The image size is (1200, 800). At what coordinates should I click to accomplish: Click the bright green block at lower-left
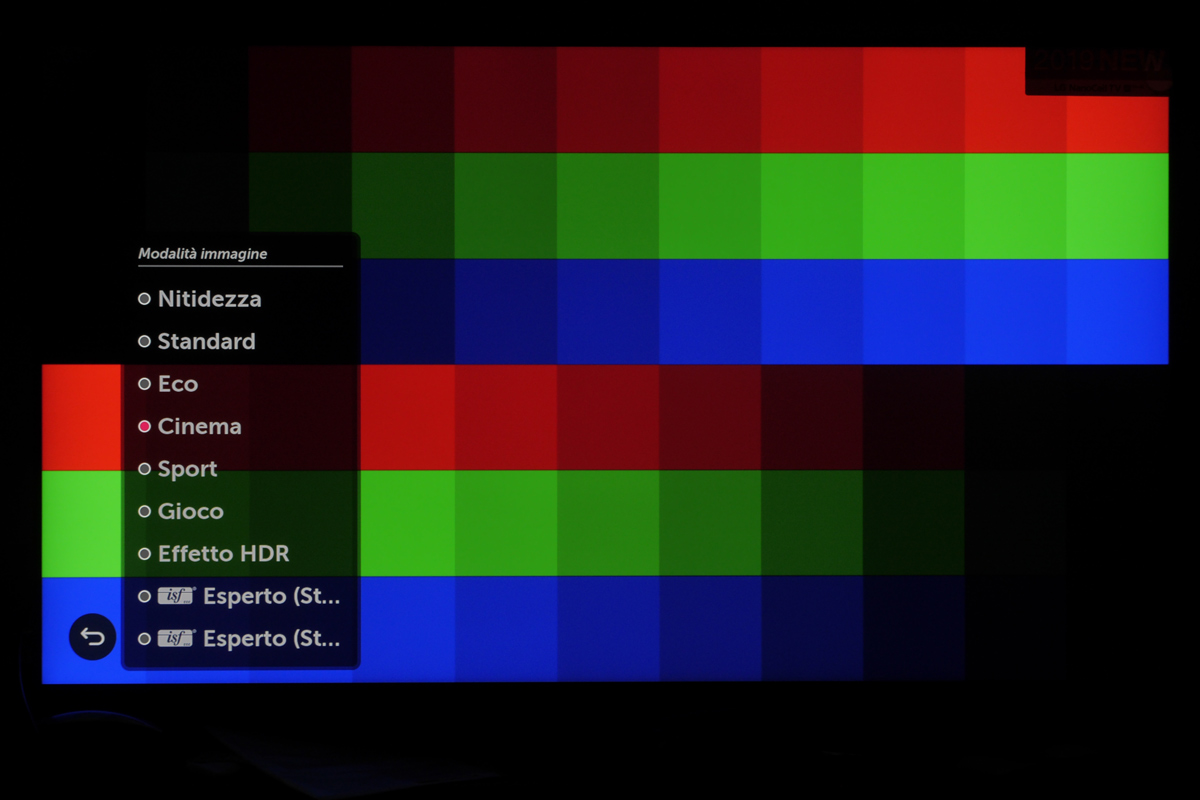click(82, 523)
